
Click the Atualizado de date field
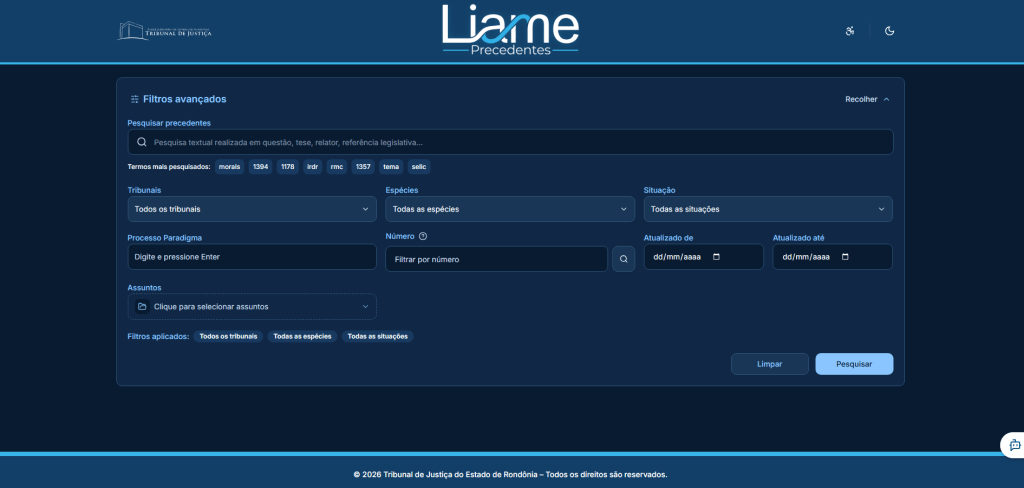click(703, 257)
